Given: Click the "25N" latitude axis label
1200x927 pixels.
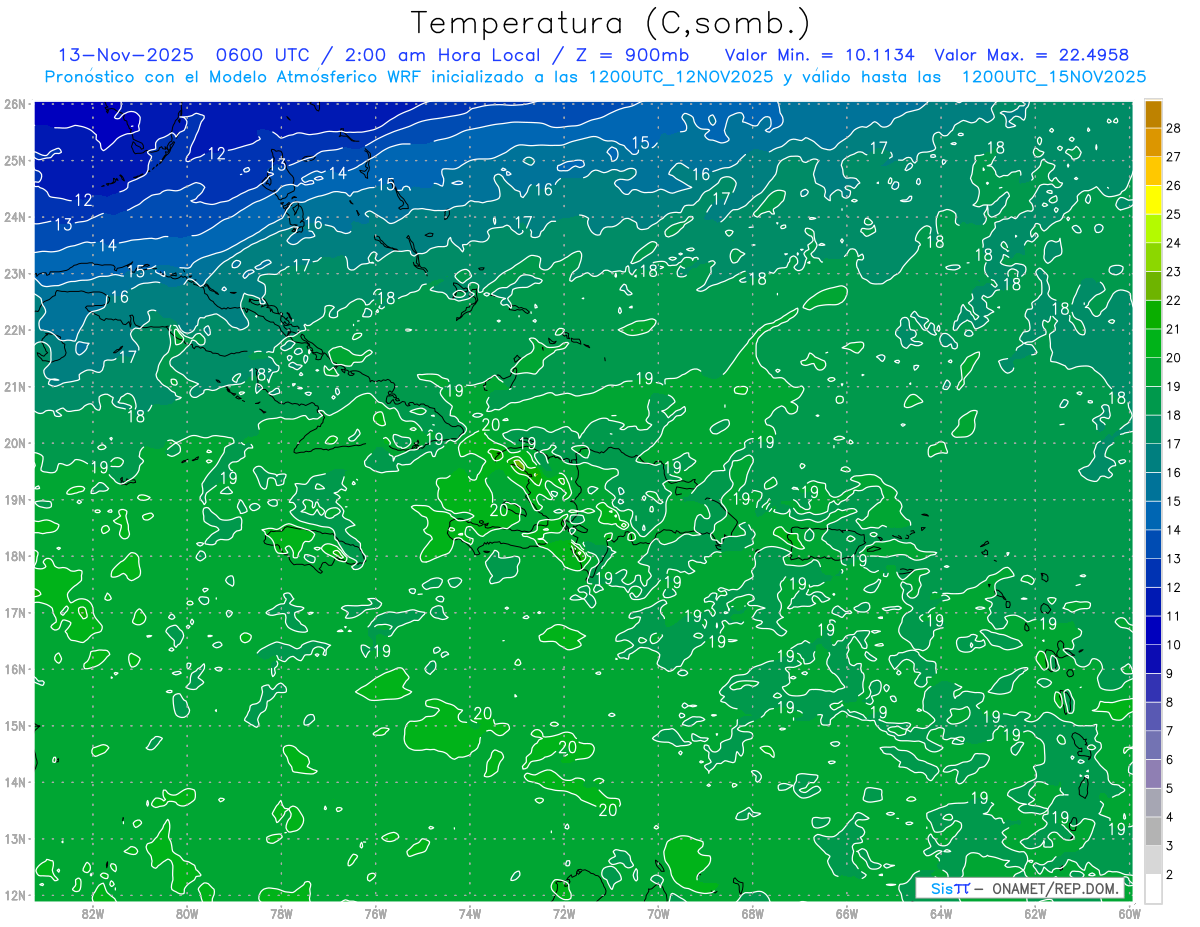Looking at the screenshot, I should pyautogui.click(x=14, y=160).
